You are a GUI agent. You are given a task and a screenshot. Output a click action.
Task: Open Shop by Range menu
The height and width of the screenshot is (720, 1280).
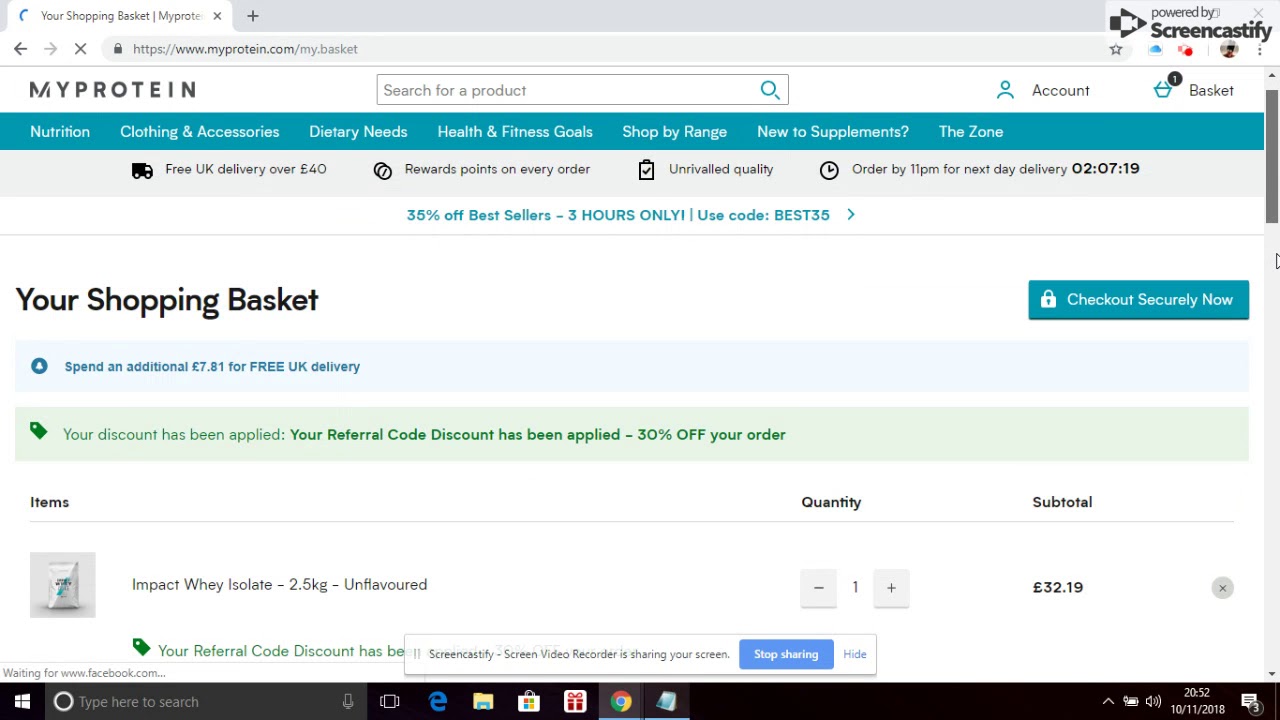(675, 132)
